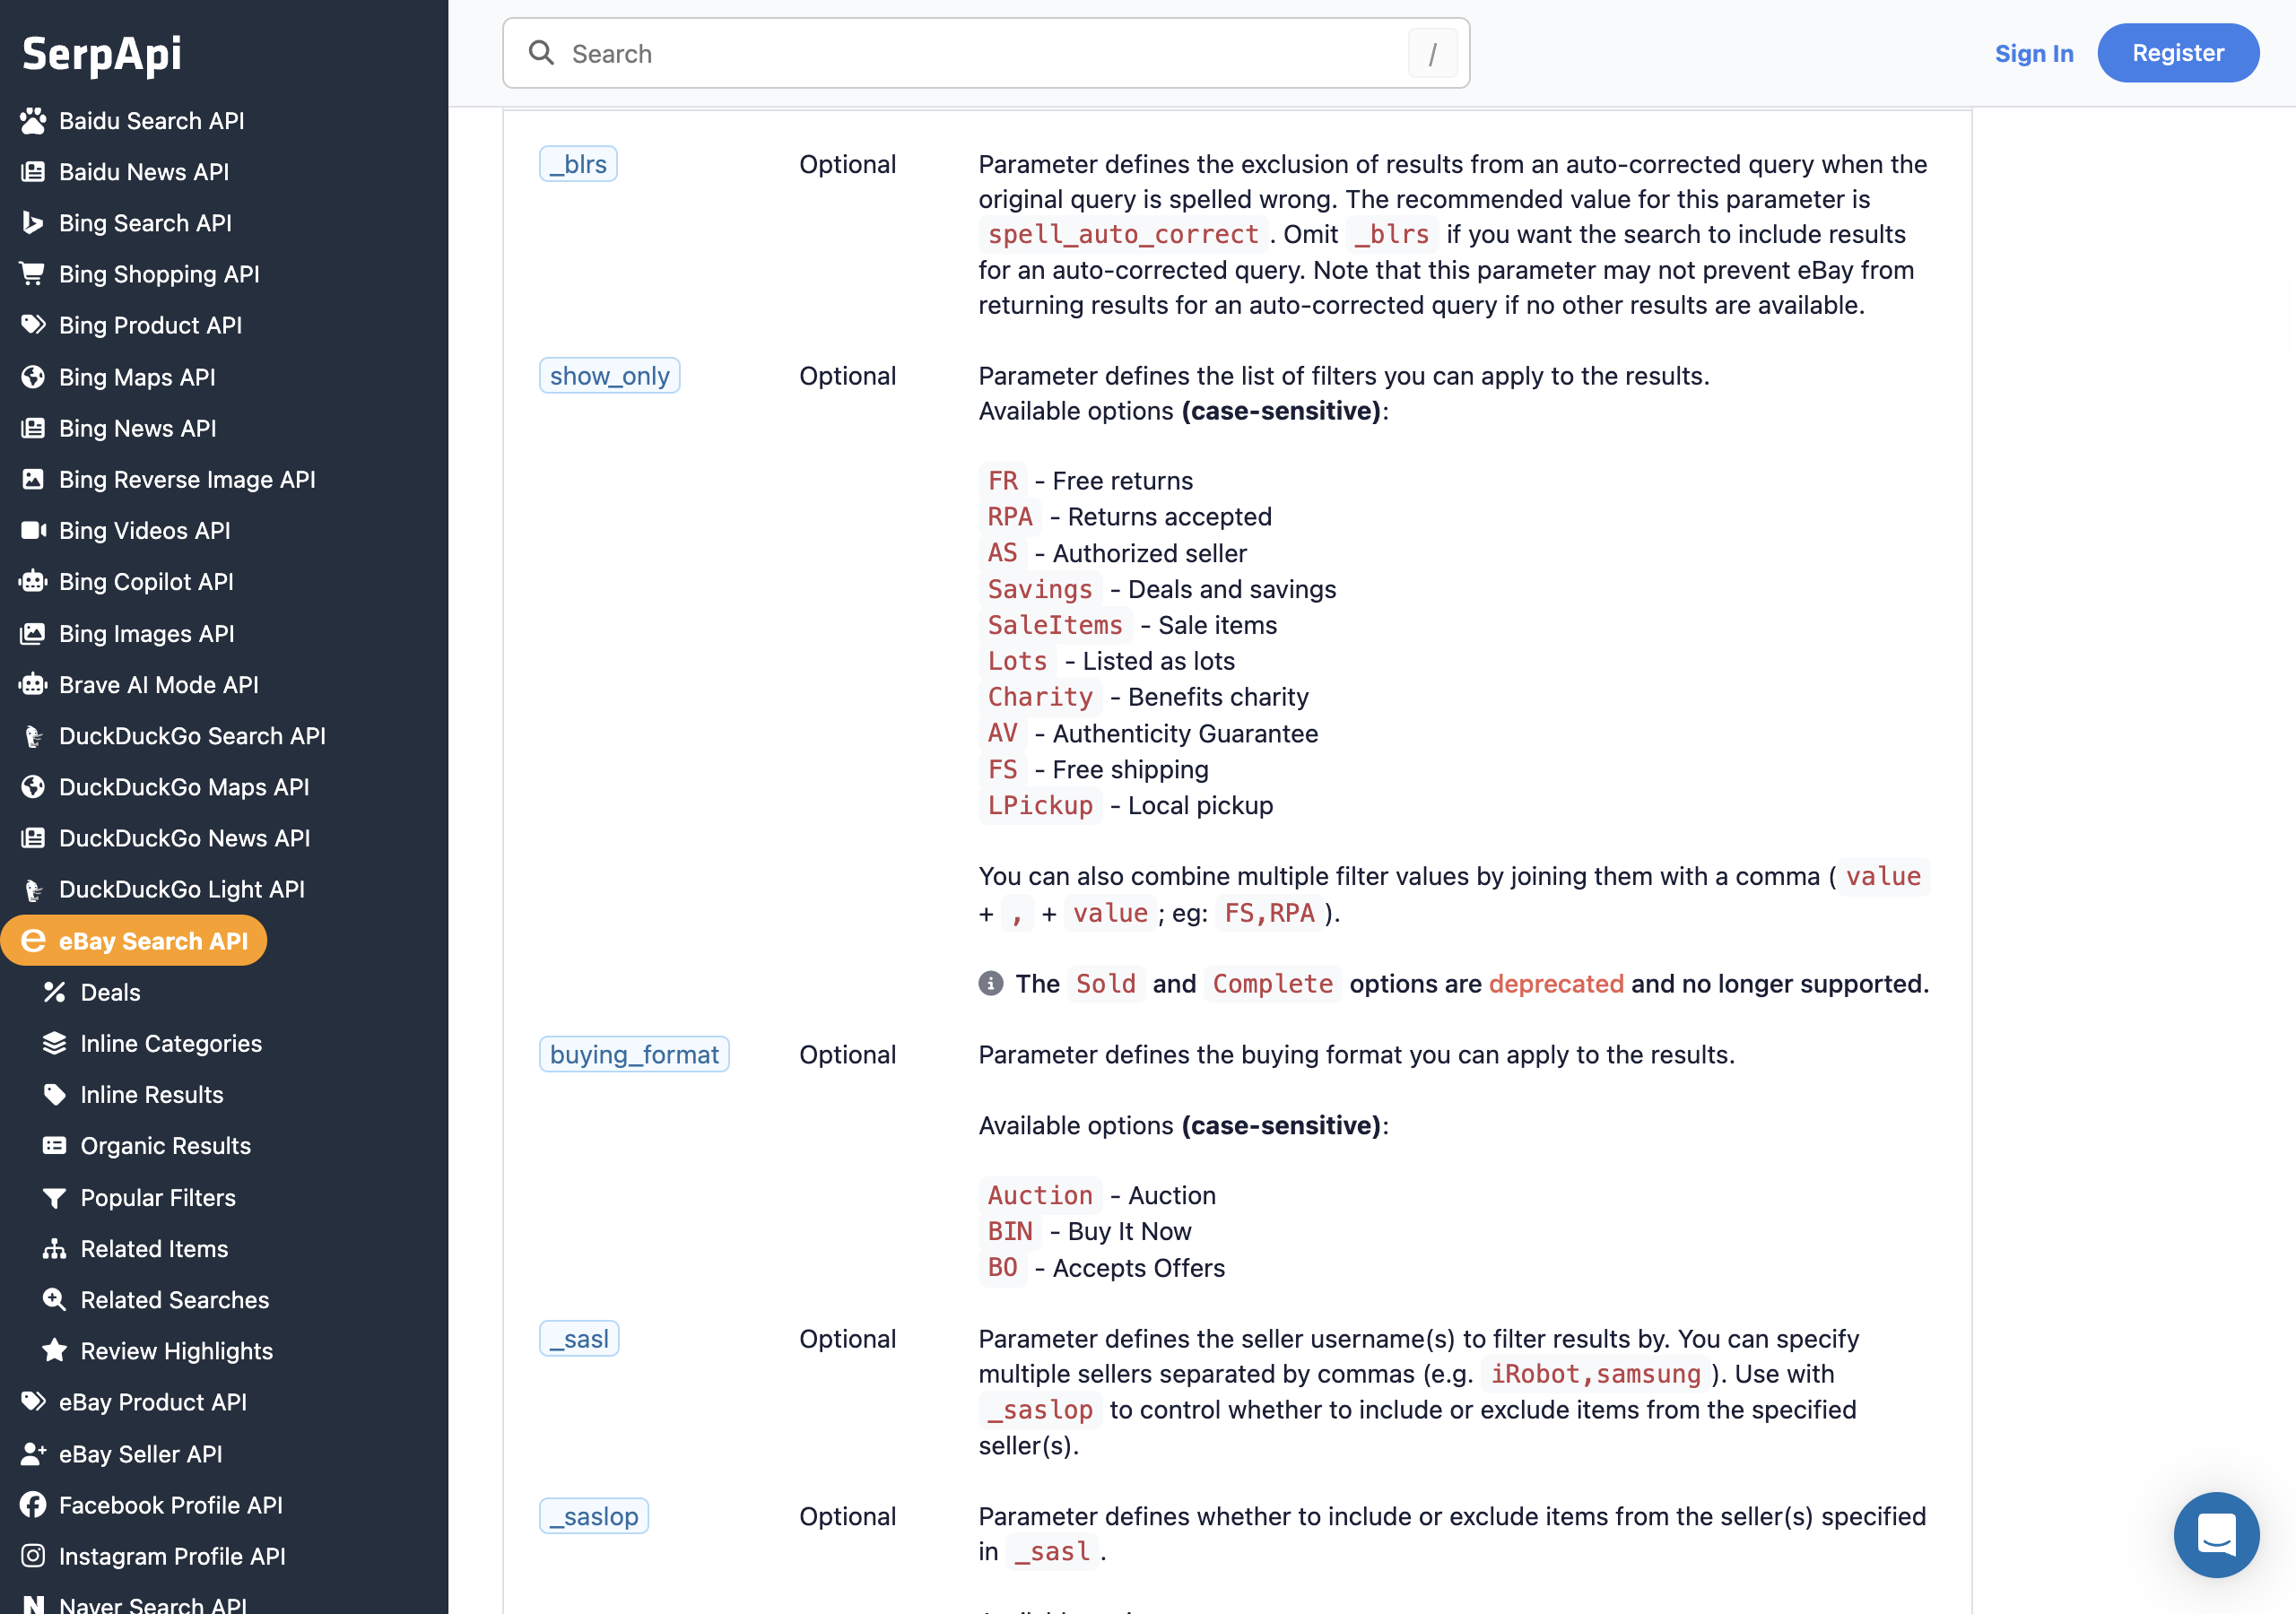Click the info icon beside deprecation note

[x=990, y=984]
